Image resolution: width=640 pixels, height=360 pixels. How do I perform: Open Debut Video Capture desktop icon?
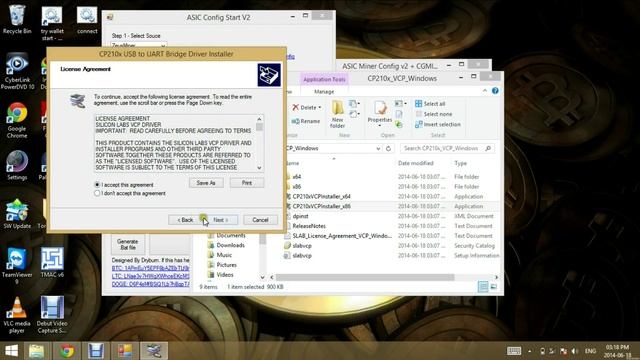(x=52, y=315)
